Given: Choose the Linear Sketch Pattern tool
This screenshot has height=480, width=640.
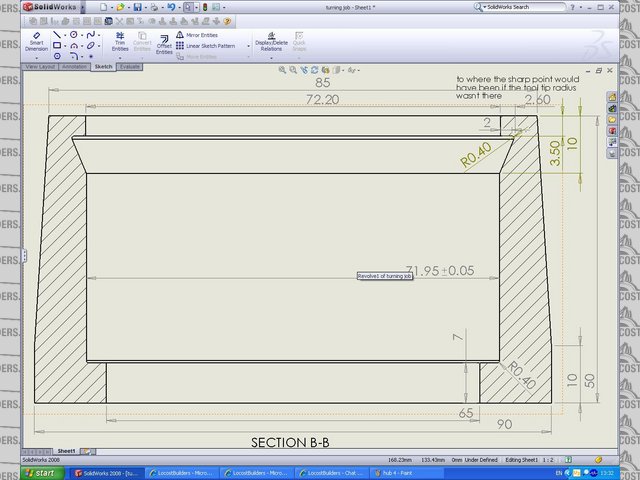Looking at the screenshot, I should 210,46.
